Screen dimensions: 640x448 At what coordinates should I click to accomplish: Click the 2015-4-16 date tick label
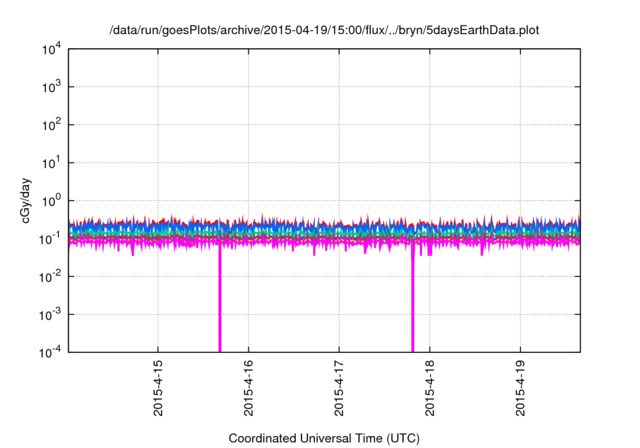pyautogui.click(x=249, y=388)
